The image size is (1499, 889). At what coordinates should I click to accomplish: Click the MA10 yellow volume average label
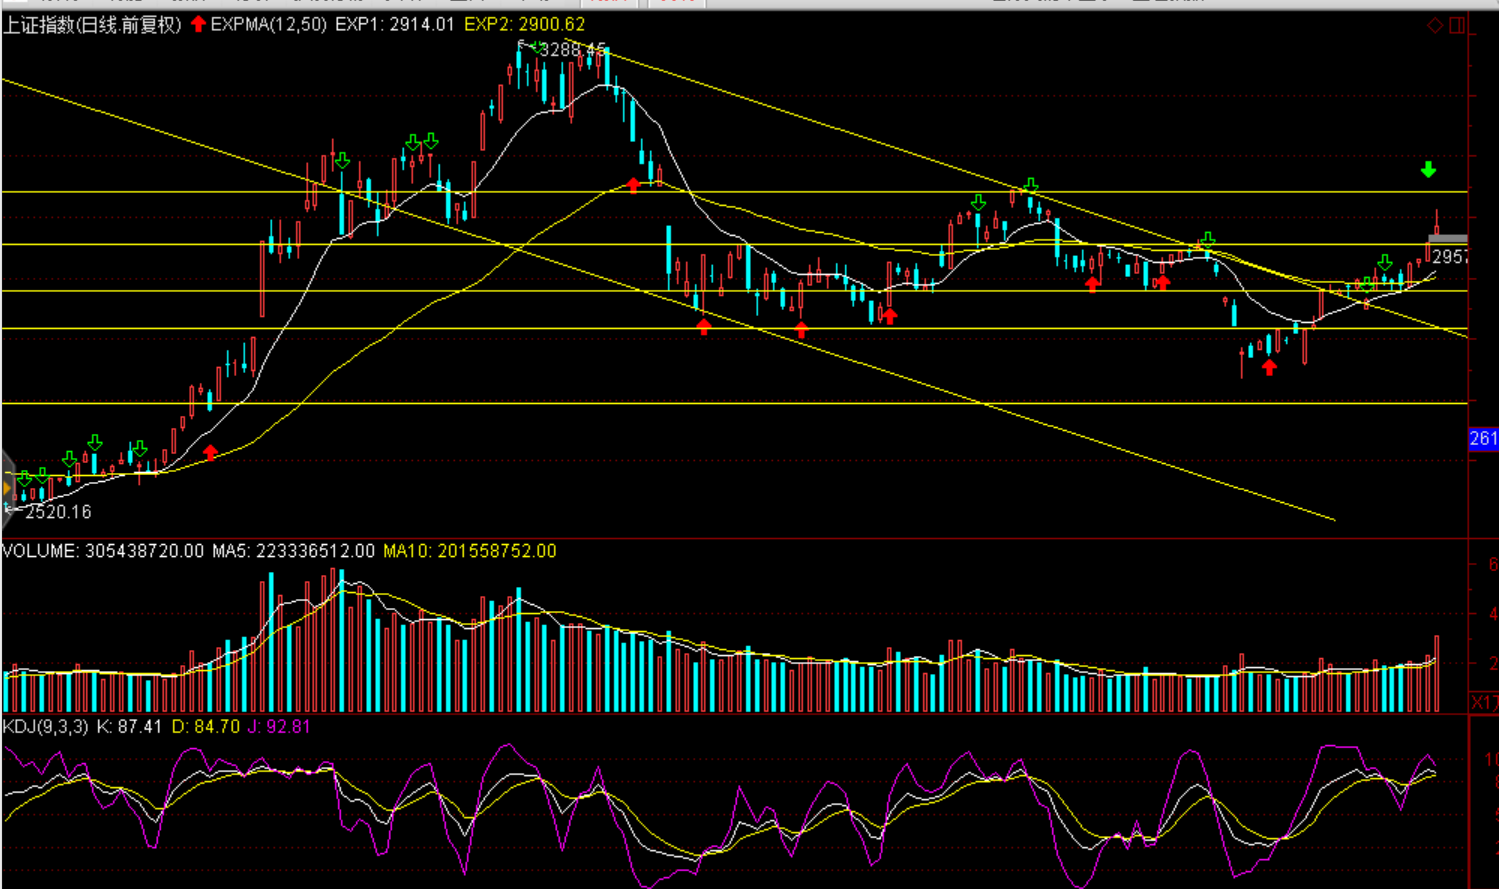[x=469, y=551]
